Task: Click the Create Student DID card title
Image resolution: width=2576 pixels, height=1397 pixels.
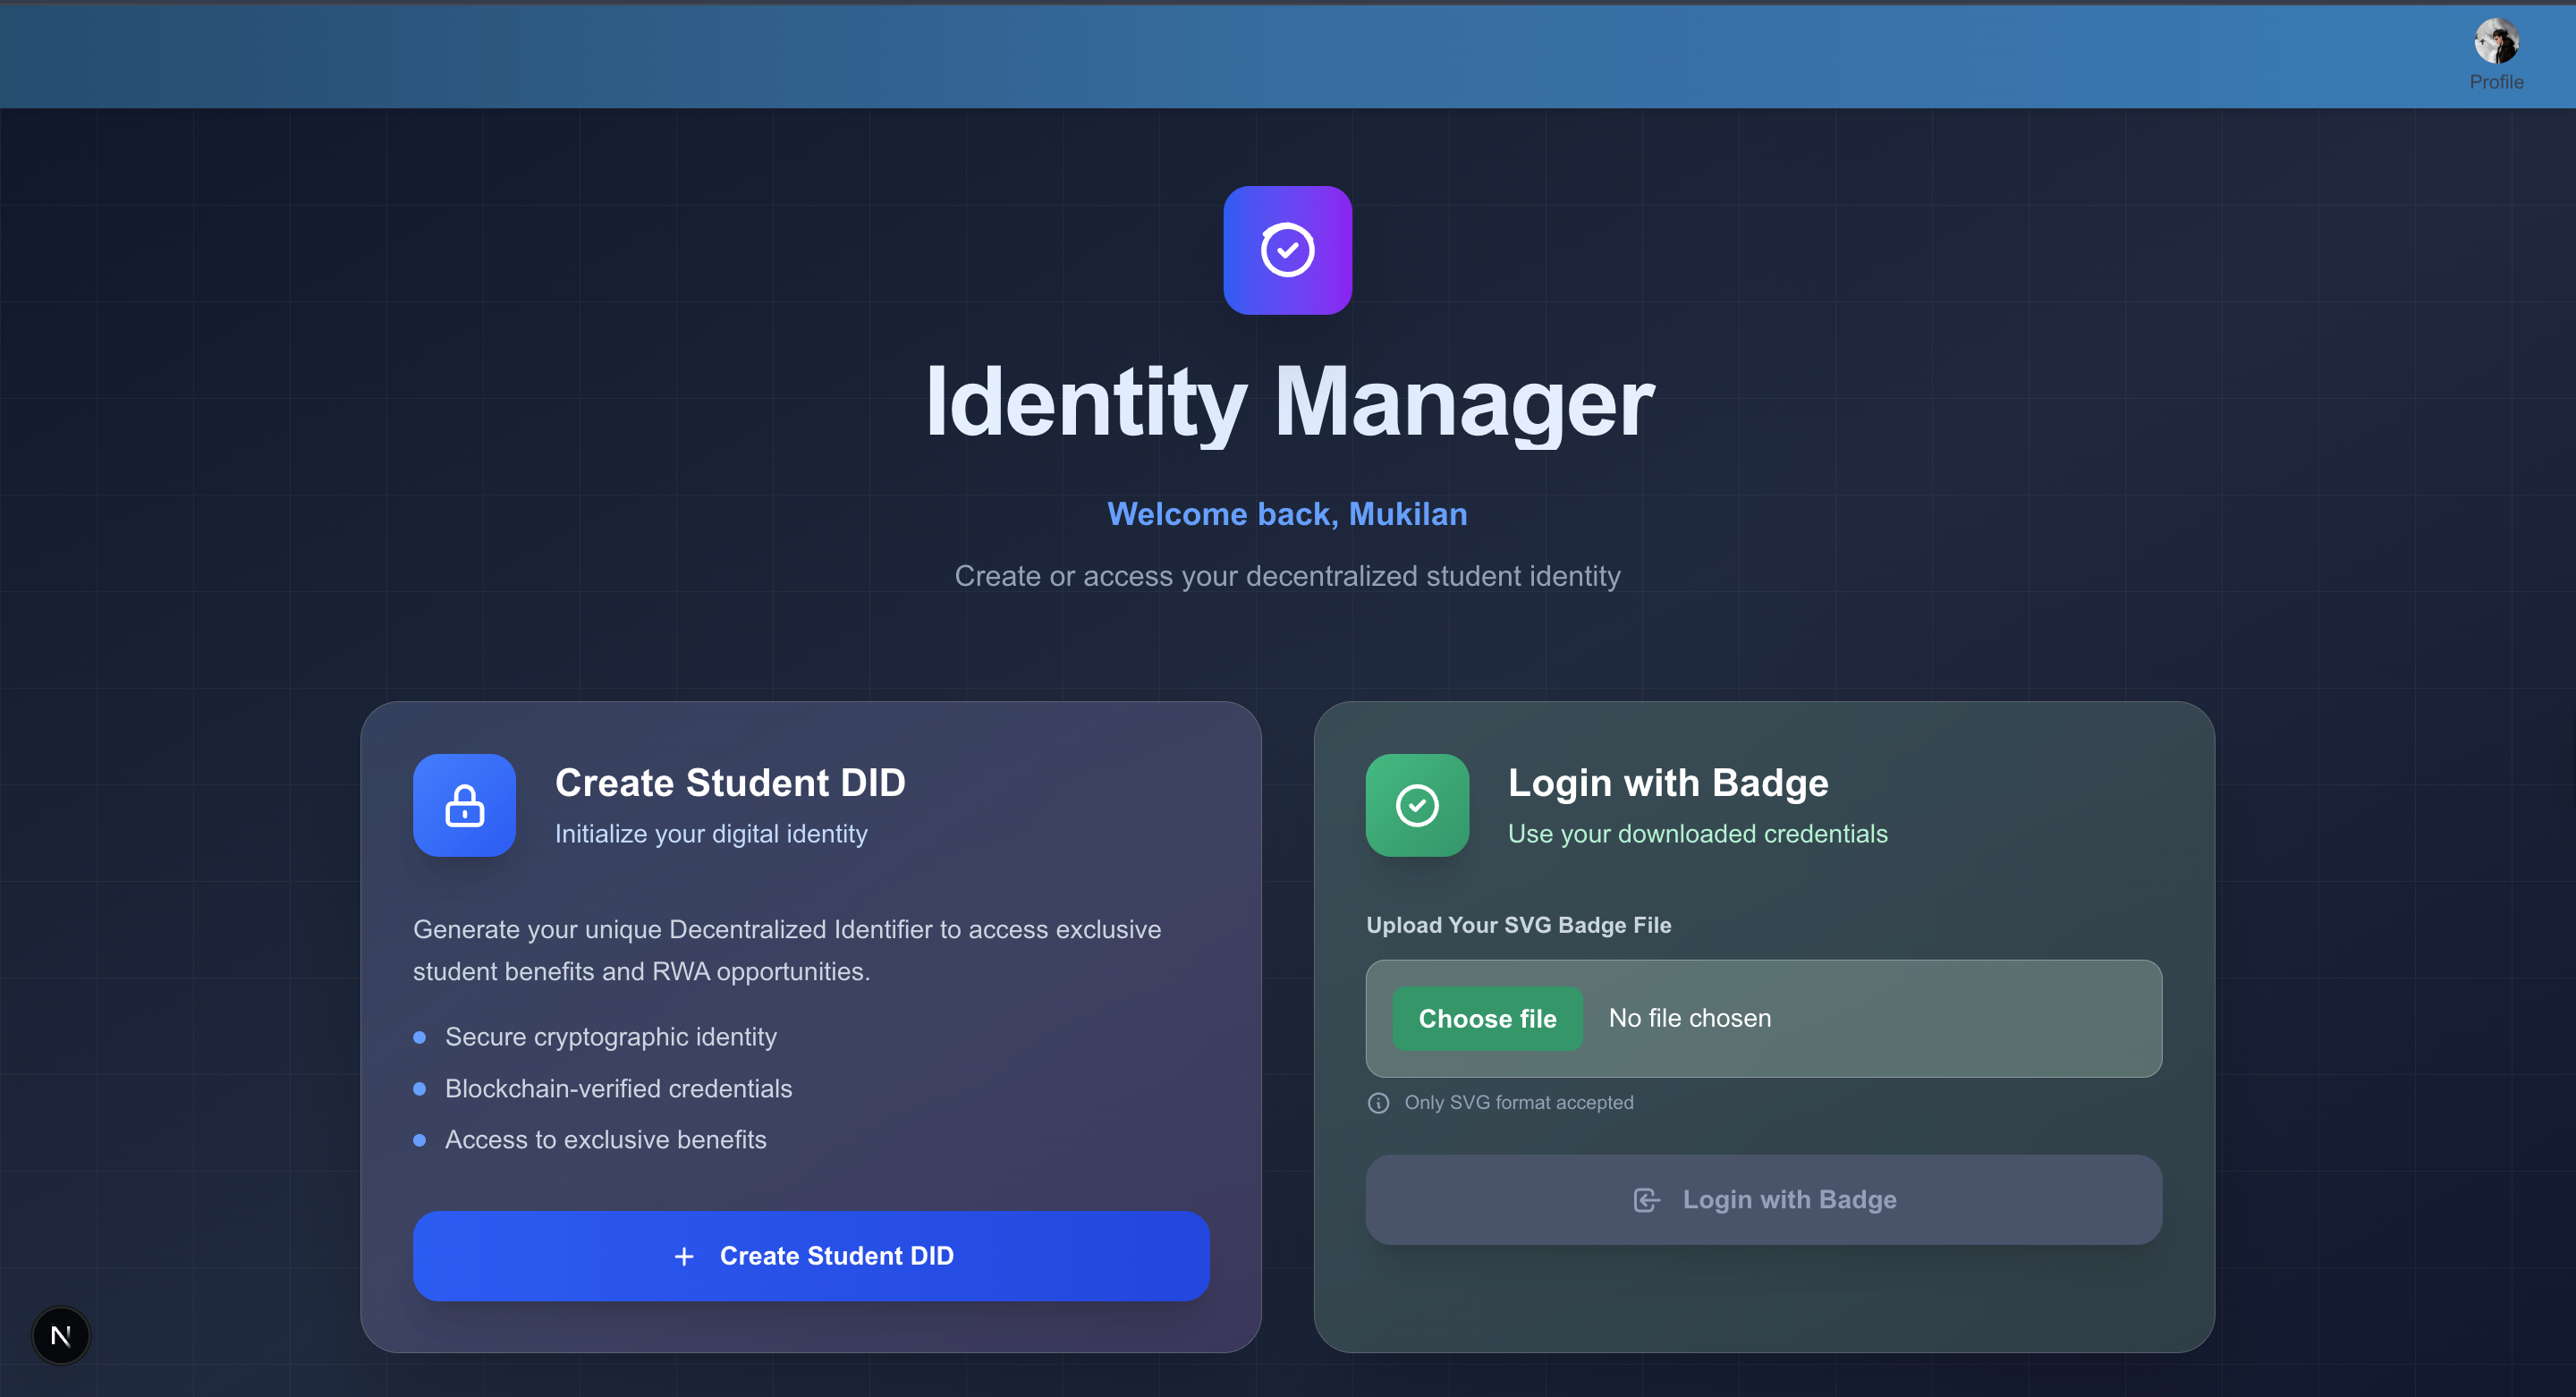Action: [x=730, y=782]
